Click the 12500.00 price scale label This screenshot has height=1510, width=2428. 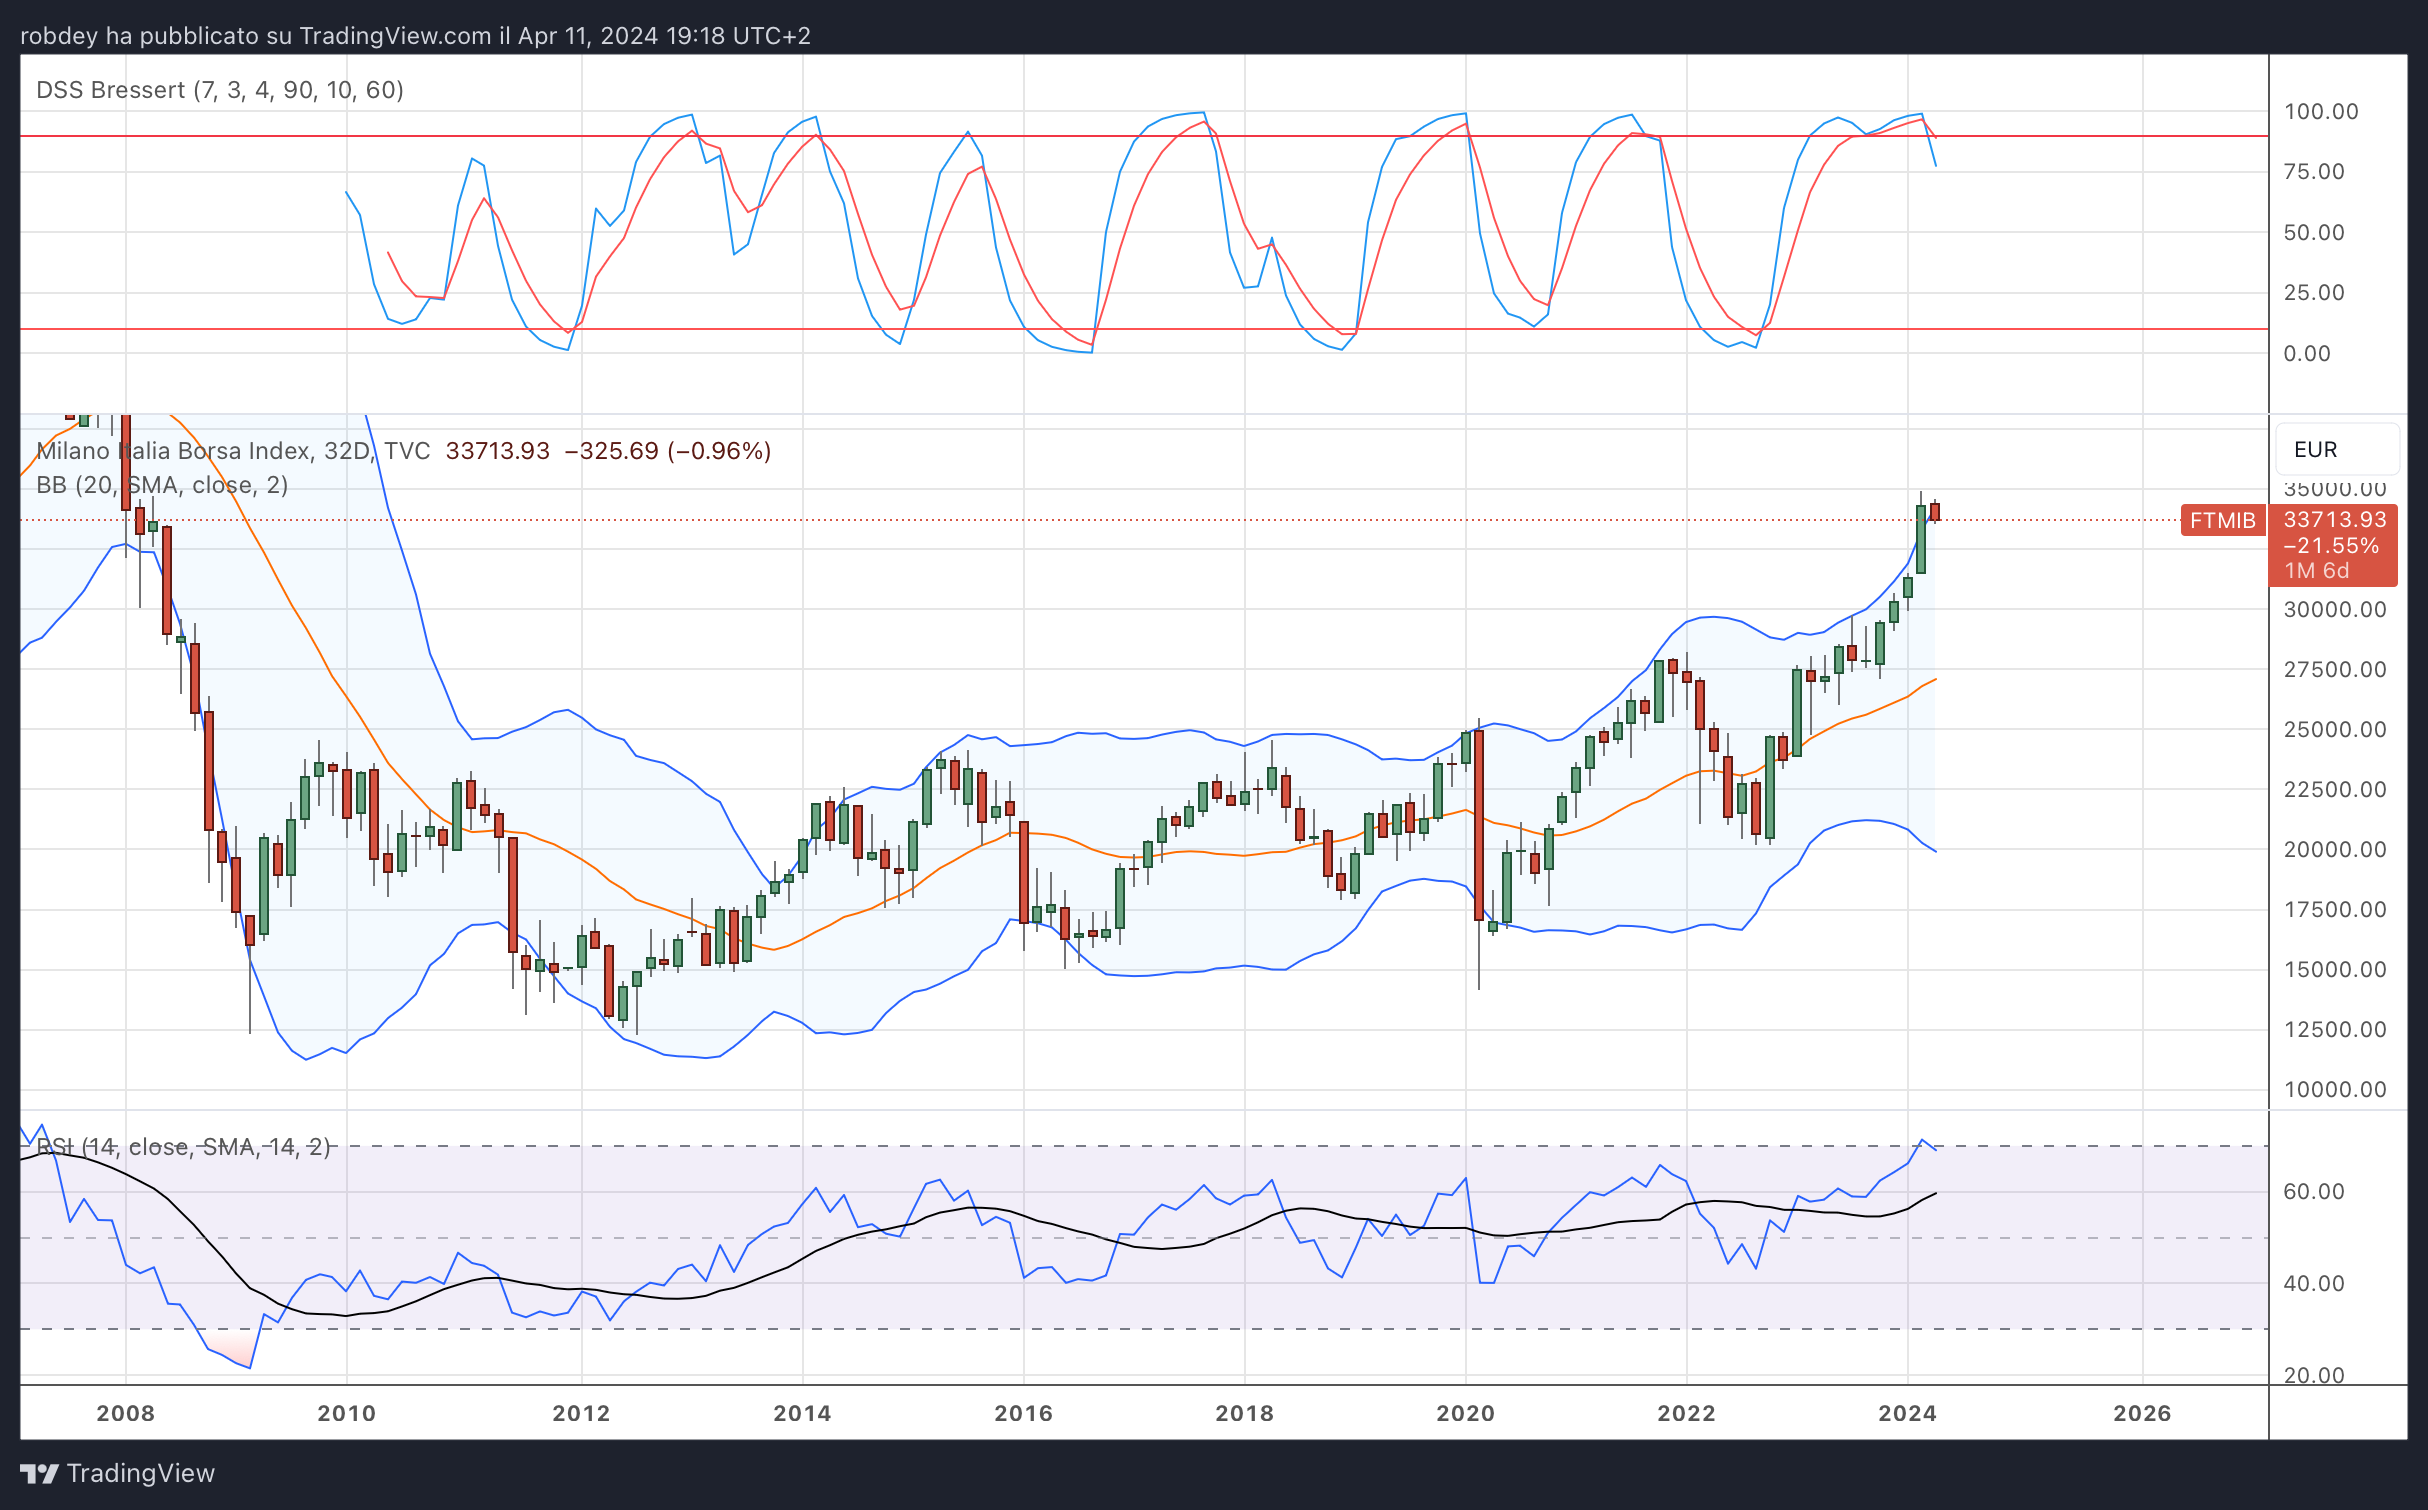coord(2335,1029)
